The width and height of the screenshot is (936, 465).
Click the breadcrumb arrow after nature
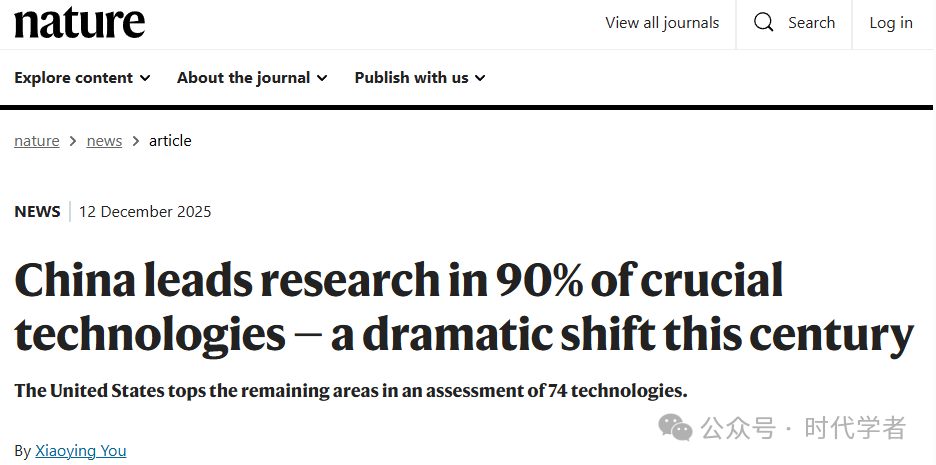click(73, 141)
